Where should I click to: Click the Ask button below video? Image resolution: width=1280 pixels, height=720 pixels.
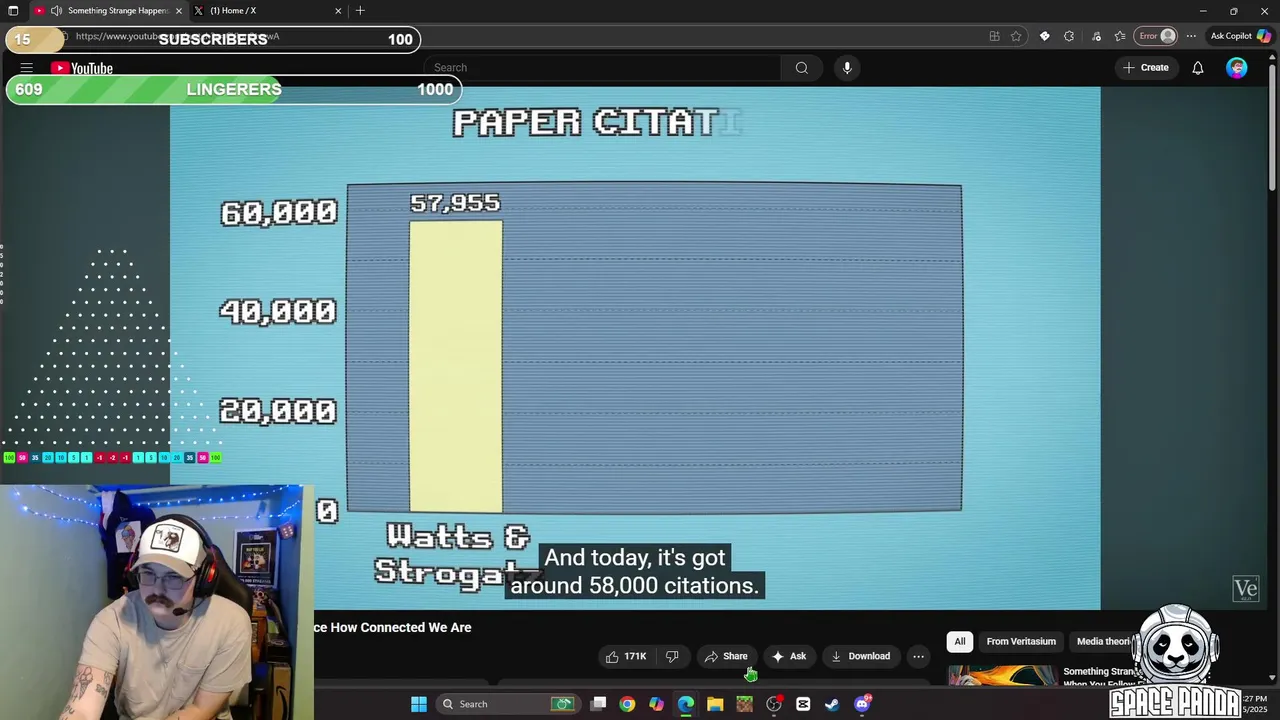(x=789, y=656)
